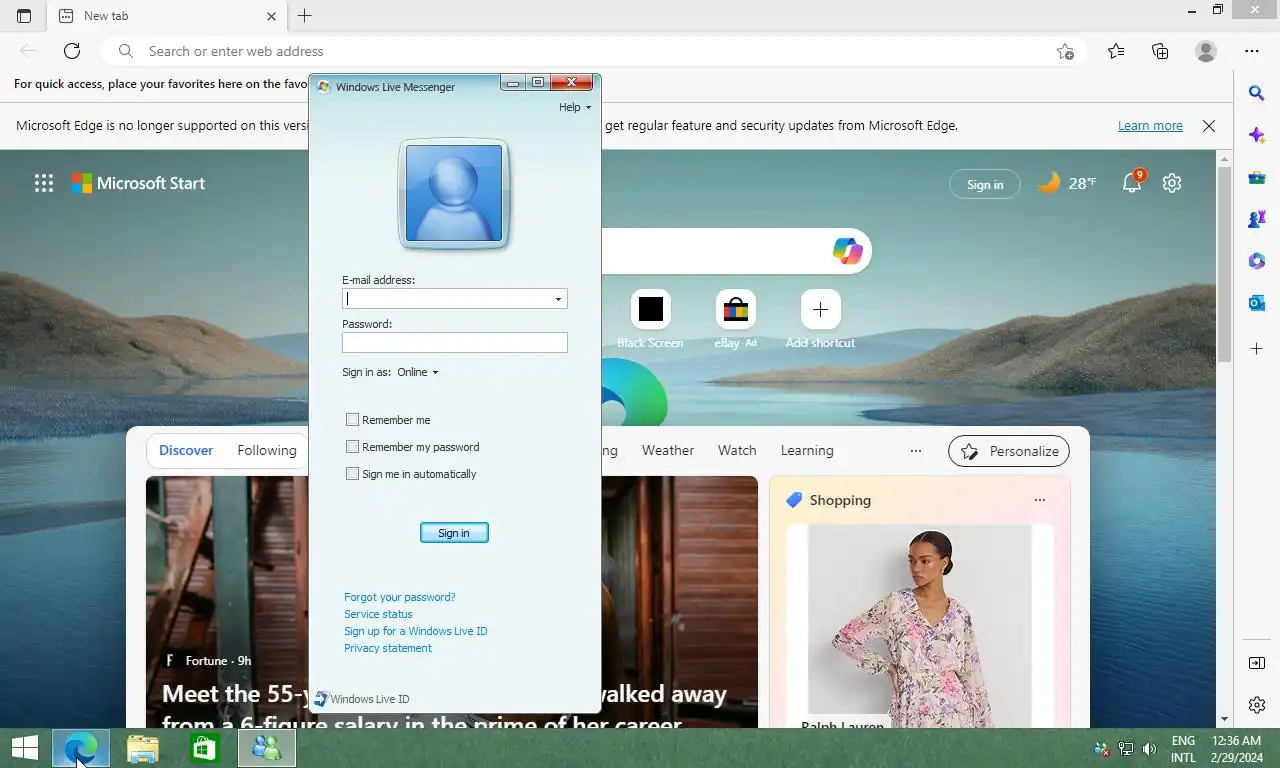Open the weather widget showing 28°F
This screenshot has height=768, width=1280.
(1067, 183)
